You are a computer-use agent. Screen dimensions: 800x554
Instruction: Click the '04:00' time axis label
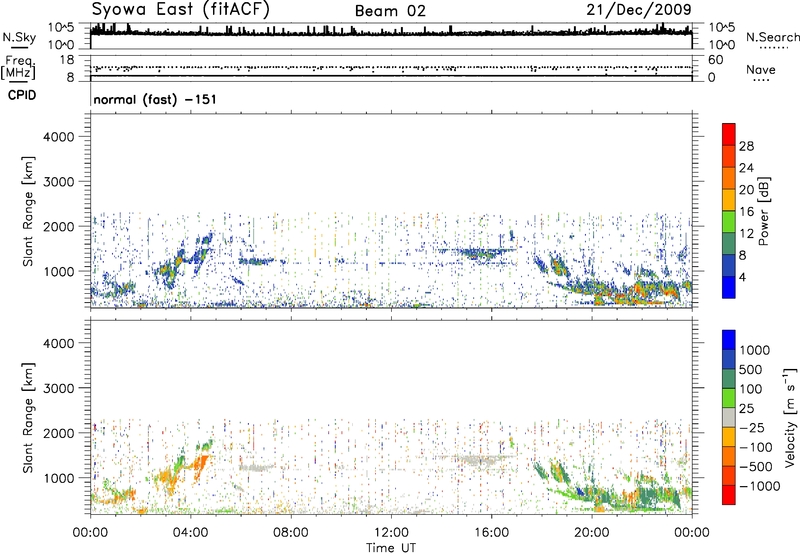190,533
